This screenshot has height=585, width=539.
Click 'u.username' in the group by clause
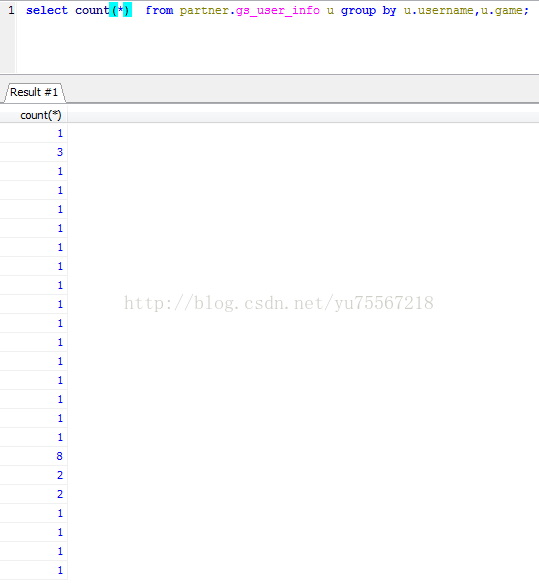[439, 10]
